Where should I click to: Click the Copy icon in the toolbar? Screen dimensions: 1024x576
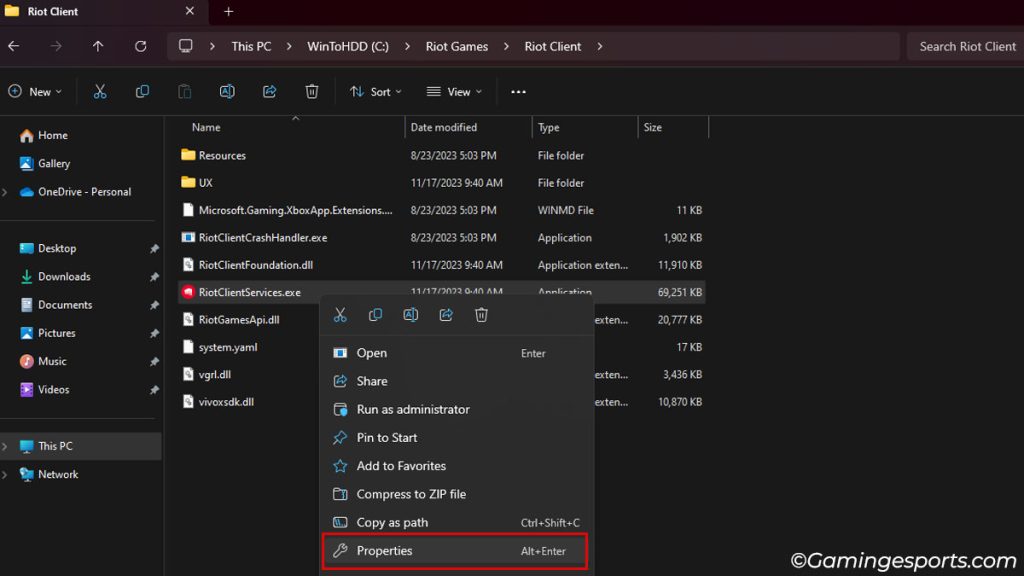[142, 92]
